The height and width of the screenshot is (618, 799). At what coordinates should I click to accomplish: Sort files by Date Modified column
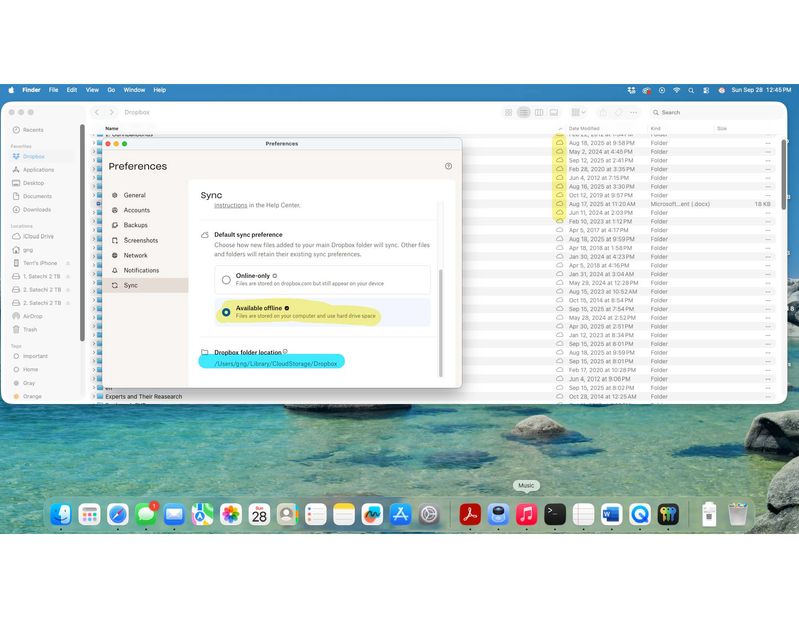click(x=584, y=128)
